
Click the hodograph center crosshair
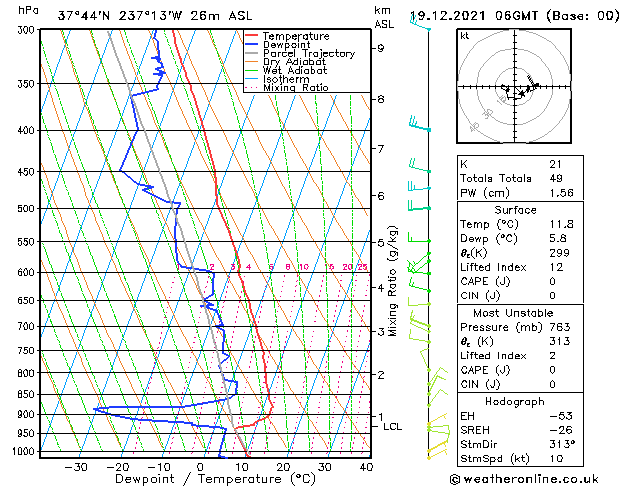pos(515,87)
